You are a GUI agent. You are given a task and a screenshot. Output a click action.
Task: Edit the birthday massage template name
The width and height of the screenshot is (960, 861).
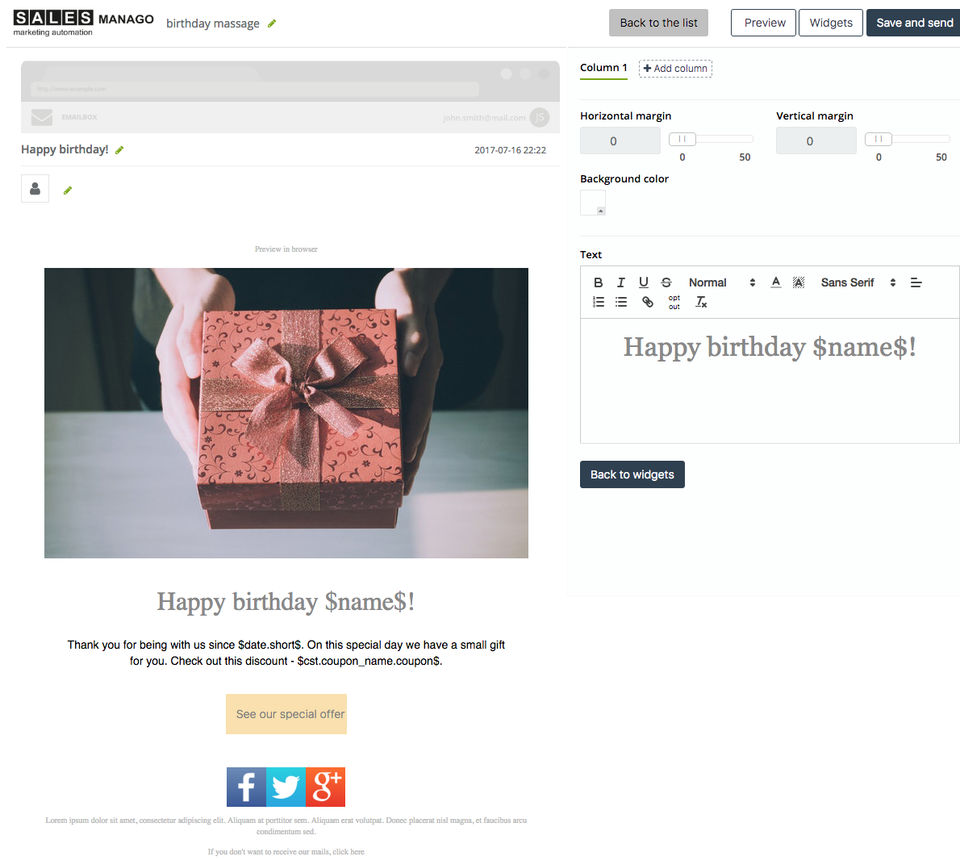pyautogui.click(x=272, y=23)
